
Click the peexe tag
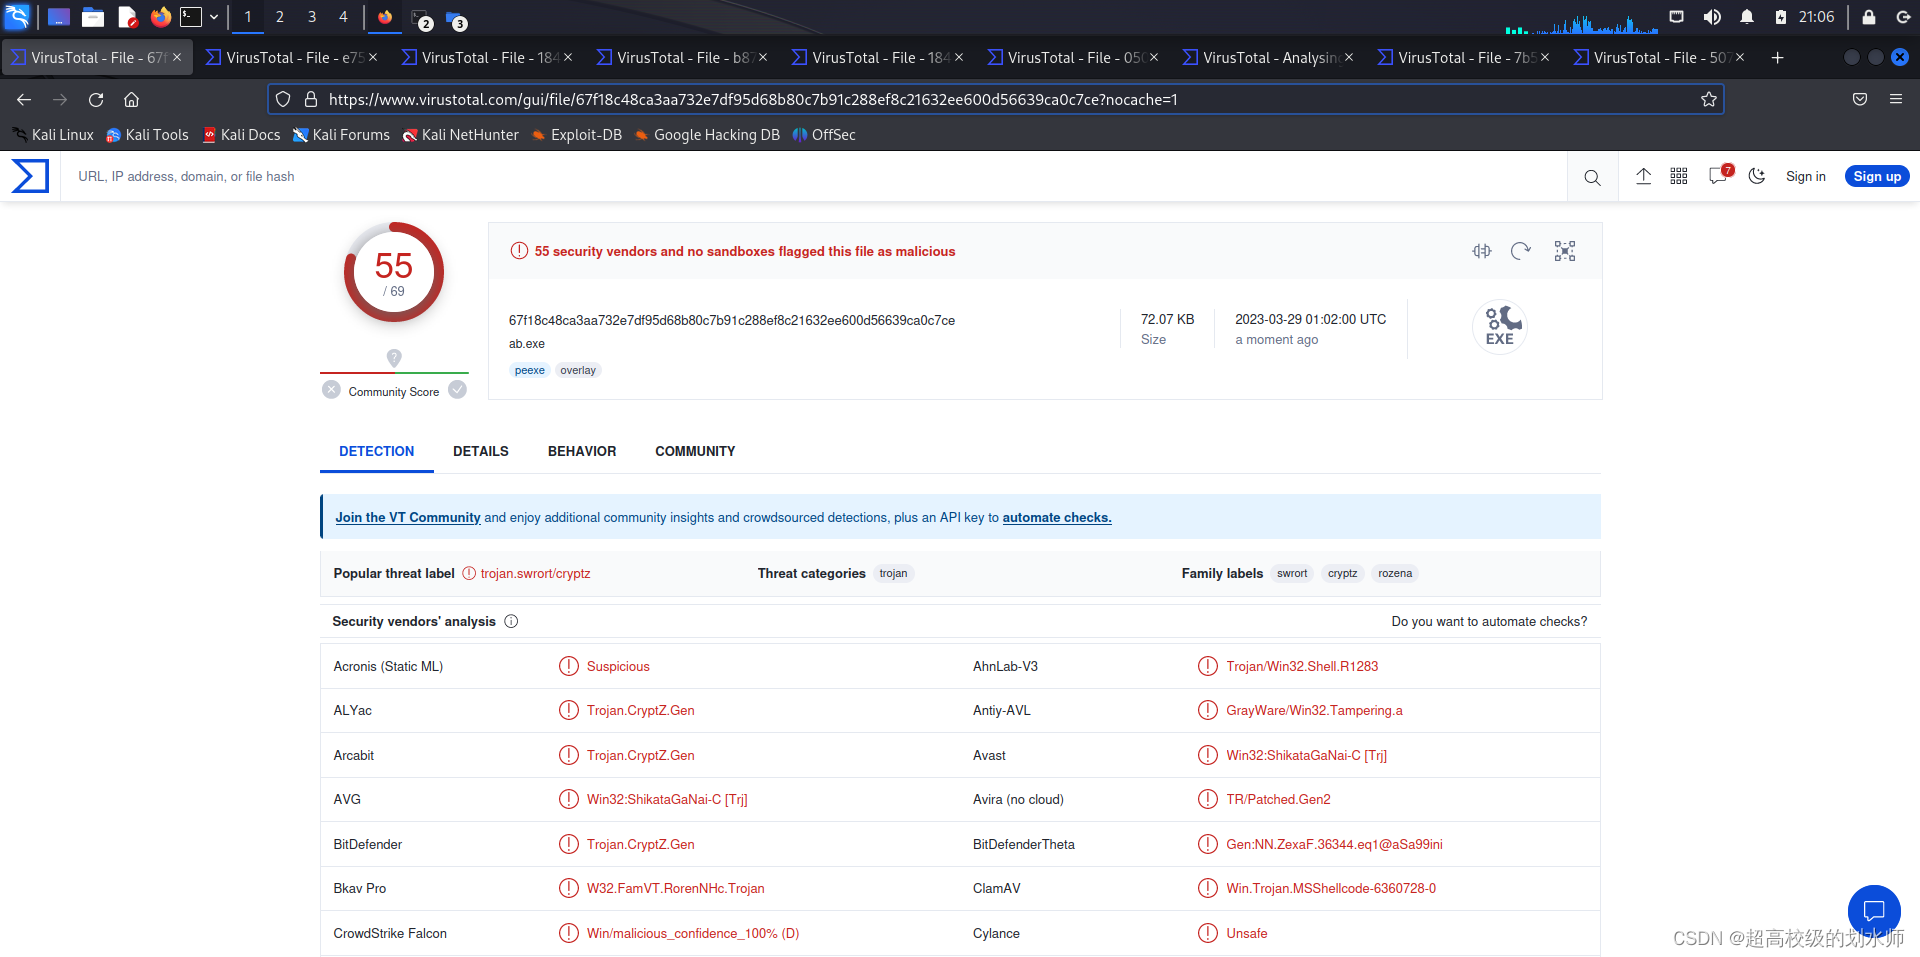click(530, 370)
